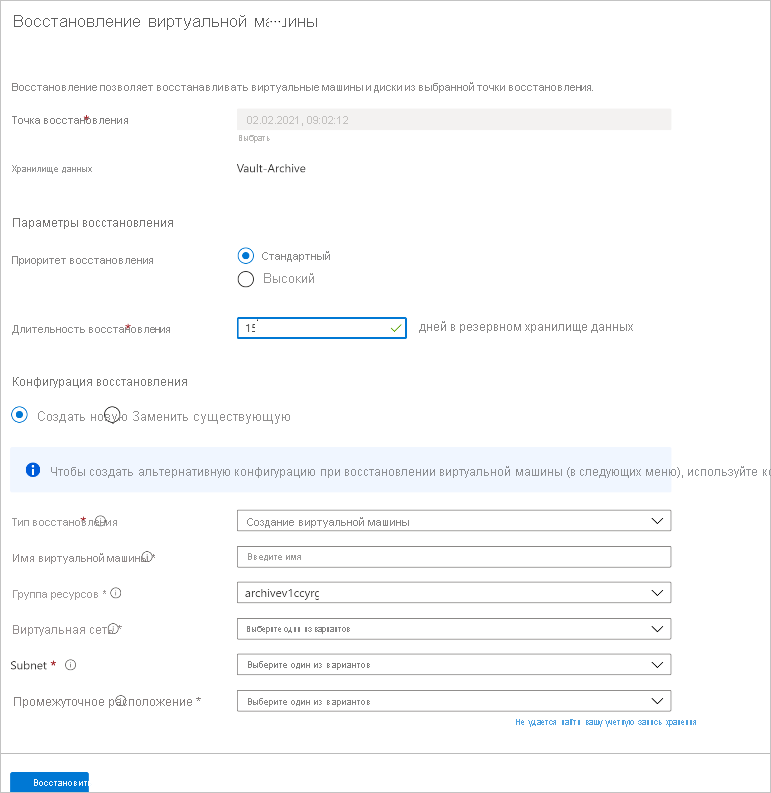Image resolution: width=771 pixels, height=793 pixels.
Task: Click info icon near Промежуточное расположение
Action: (121, 700)
